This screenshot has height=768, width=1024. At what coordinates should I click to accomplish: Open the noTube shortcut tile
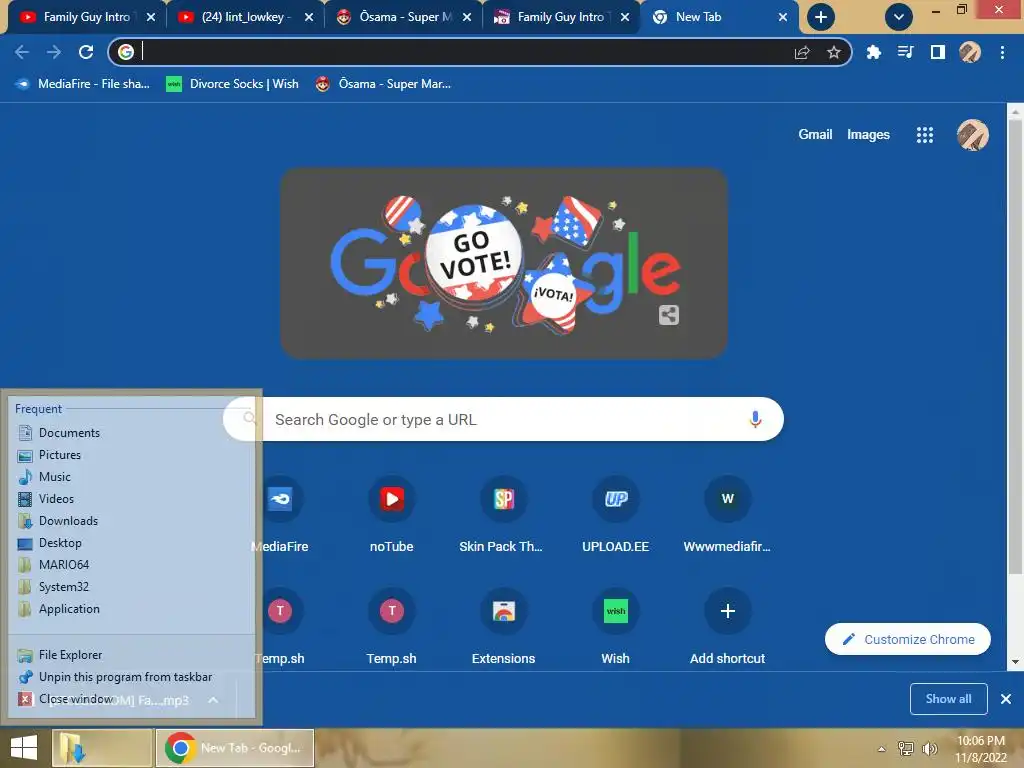392,516
